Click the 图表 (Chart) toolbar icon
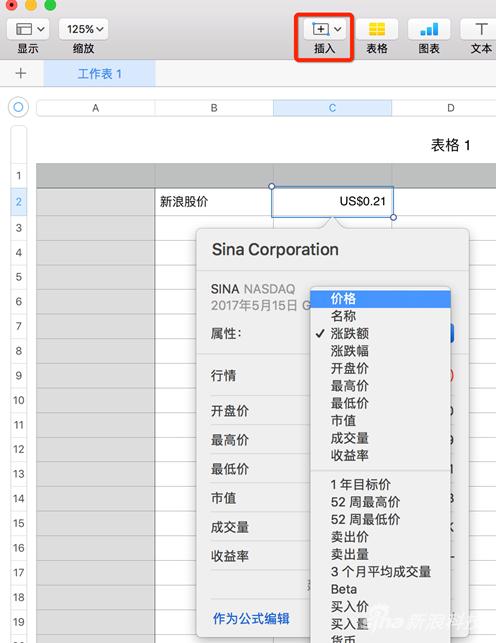The height and width of the screenshot is (643, 496). (429, 29)
